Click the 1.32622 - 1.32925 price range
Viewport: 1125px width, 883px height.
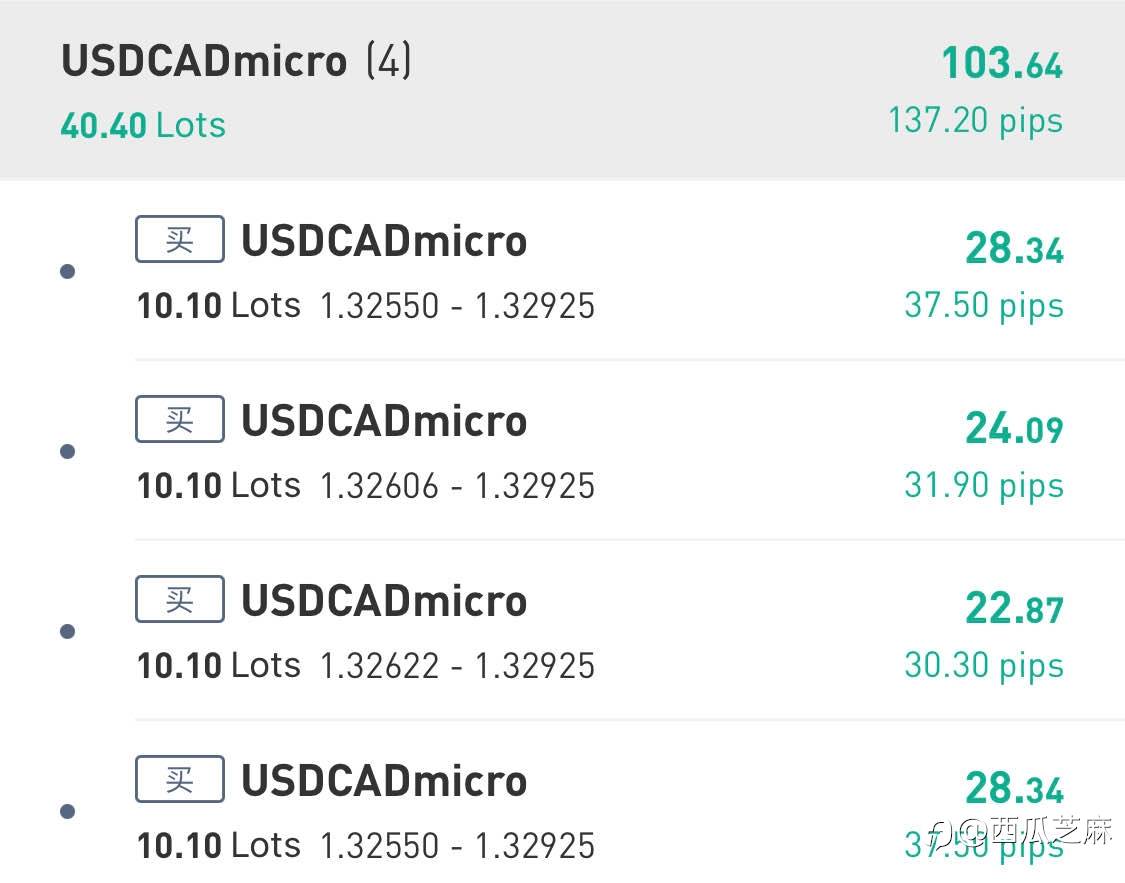[x=457, y=667]
